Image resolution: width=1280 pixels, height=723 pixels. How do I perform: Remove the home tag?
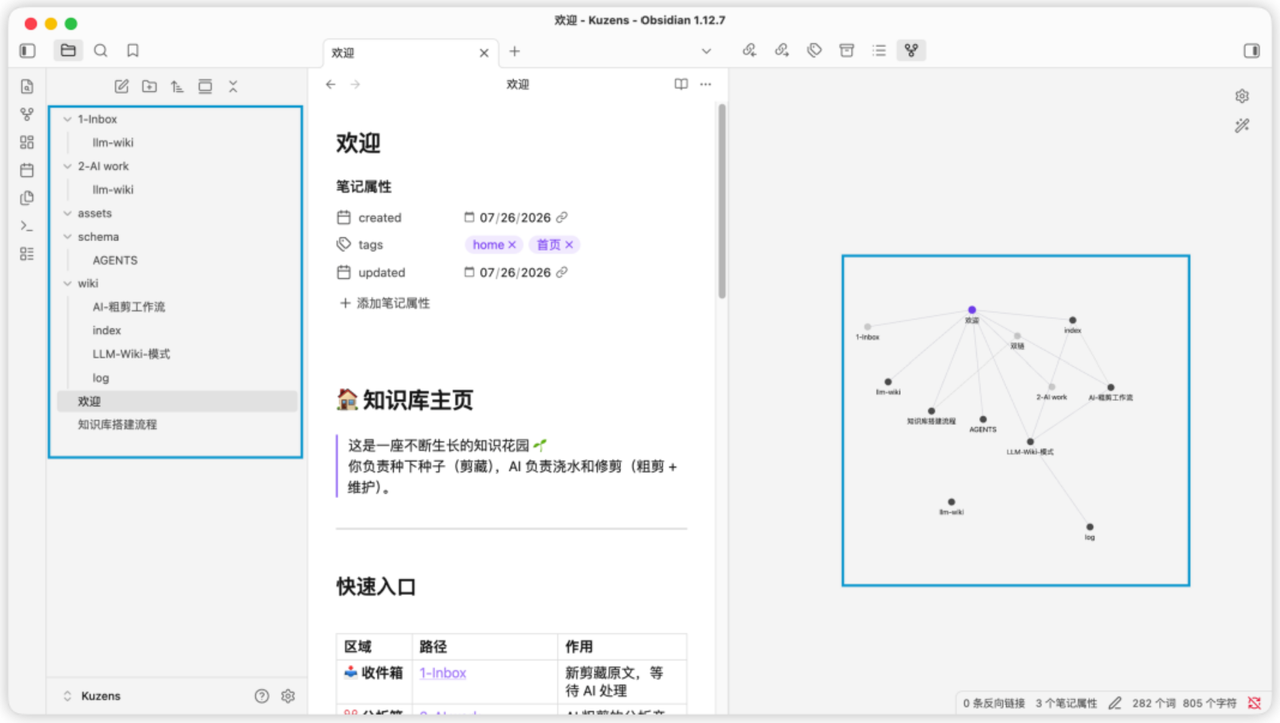coord(512,245)
